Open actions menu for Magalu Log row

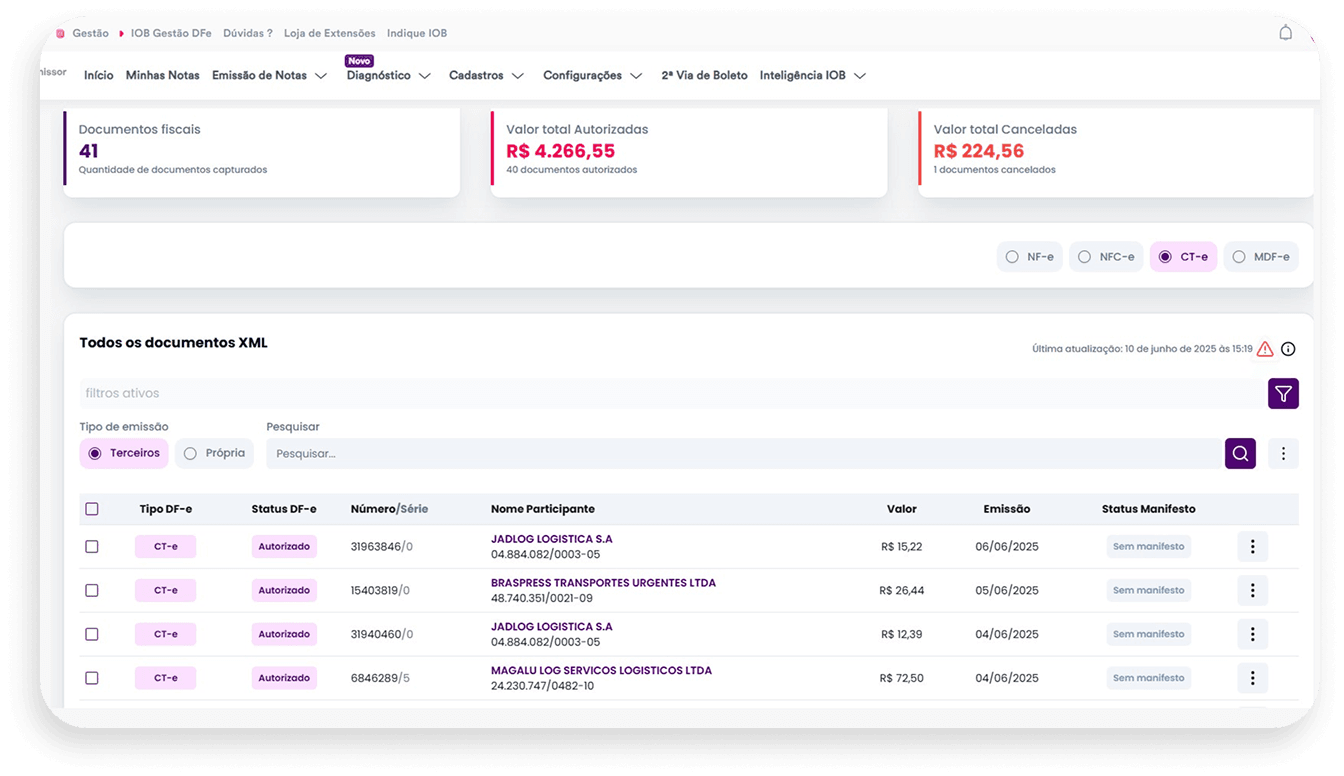pos(1252,679)
